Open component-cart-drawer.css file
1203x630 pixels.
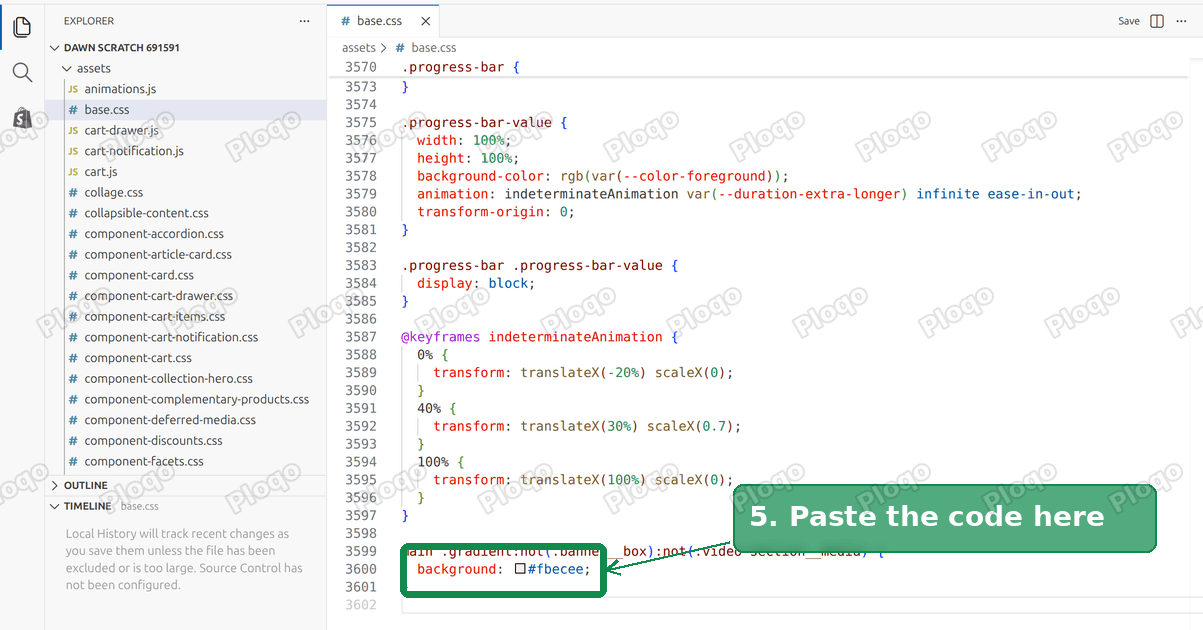(x=186, y=296)
